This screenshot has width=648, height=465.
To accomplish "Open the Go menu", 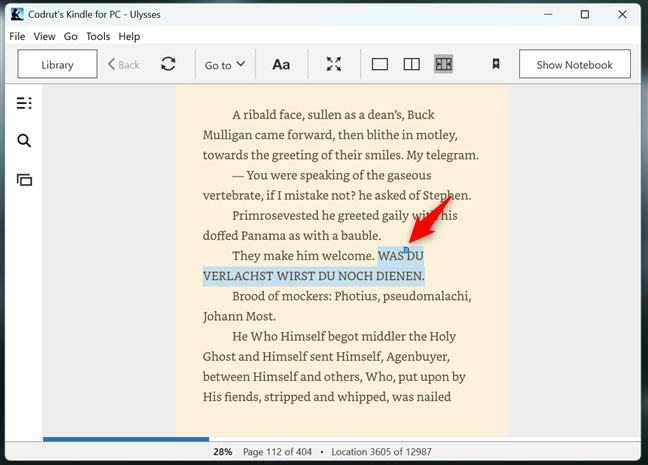I will coord(71,36).
